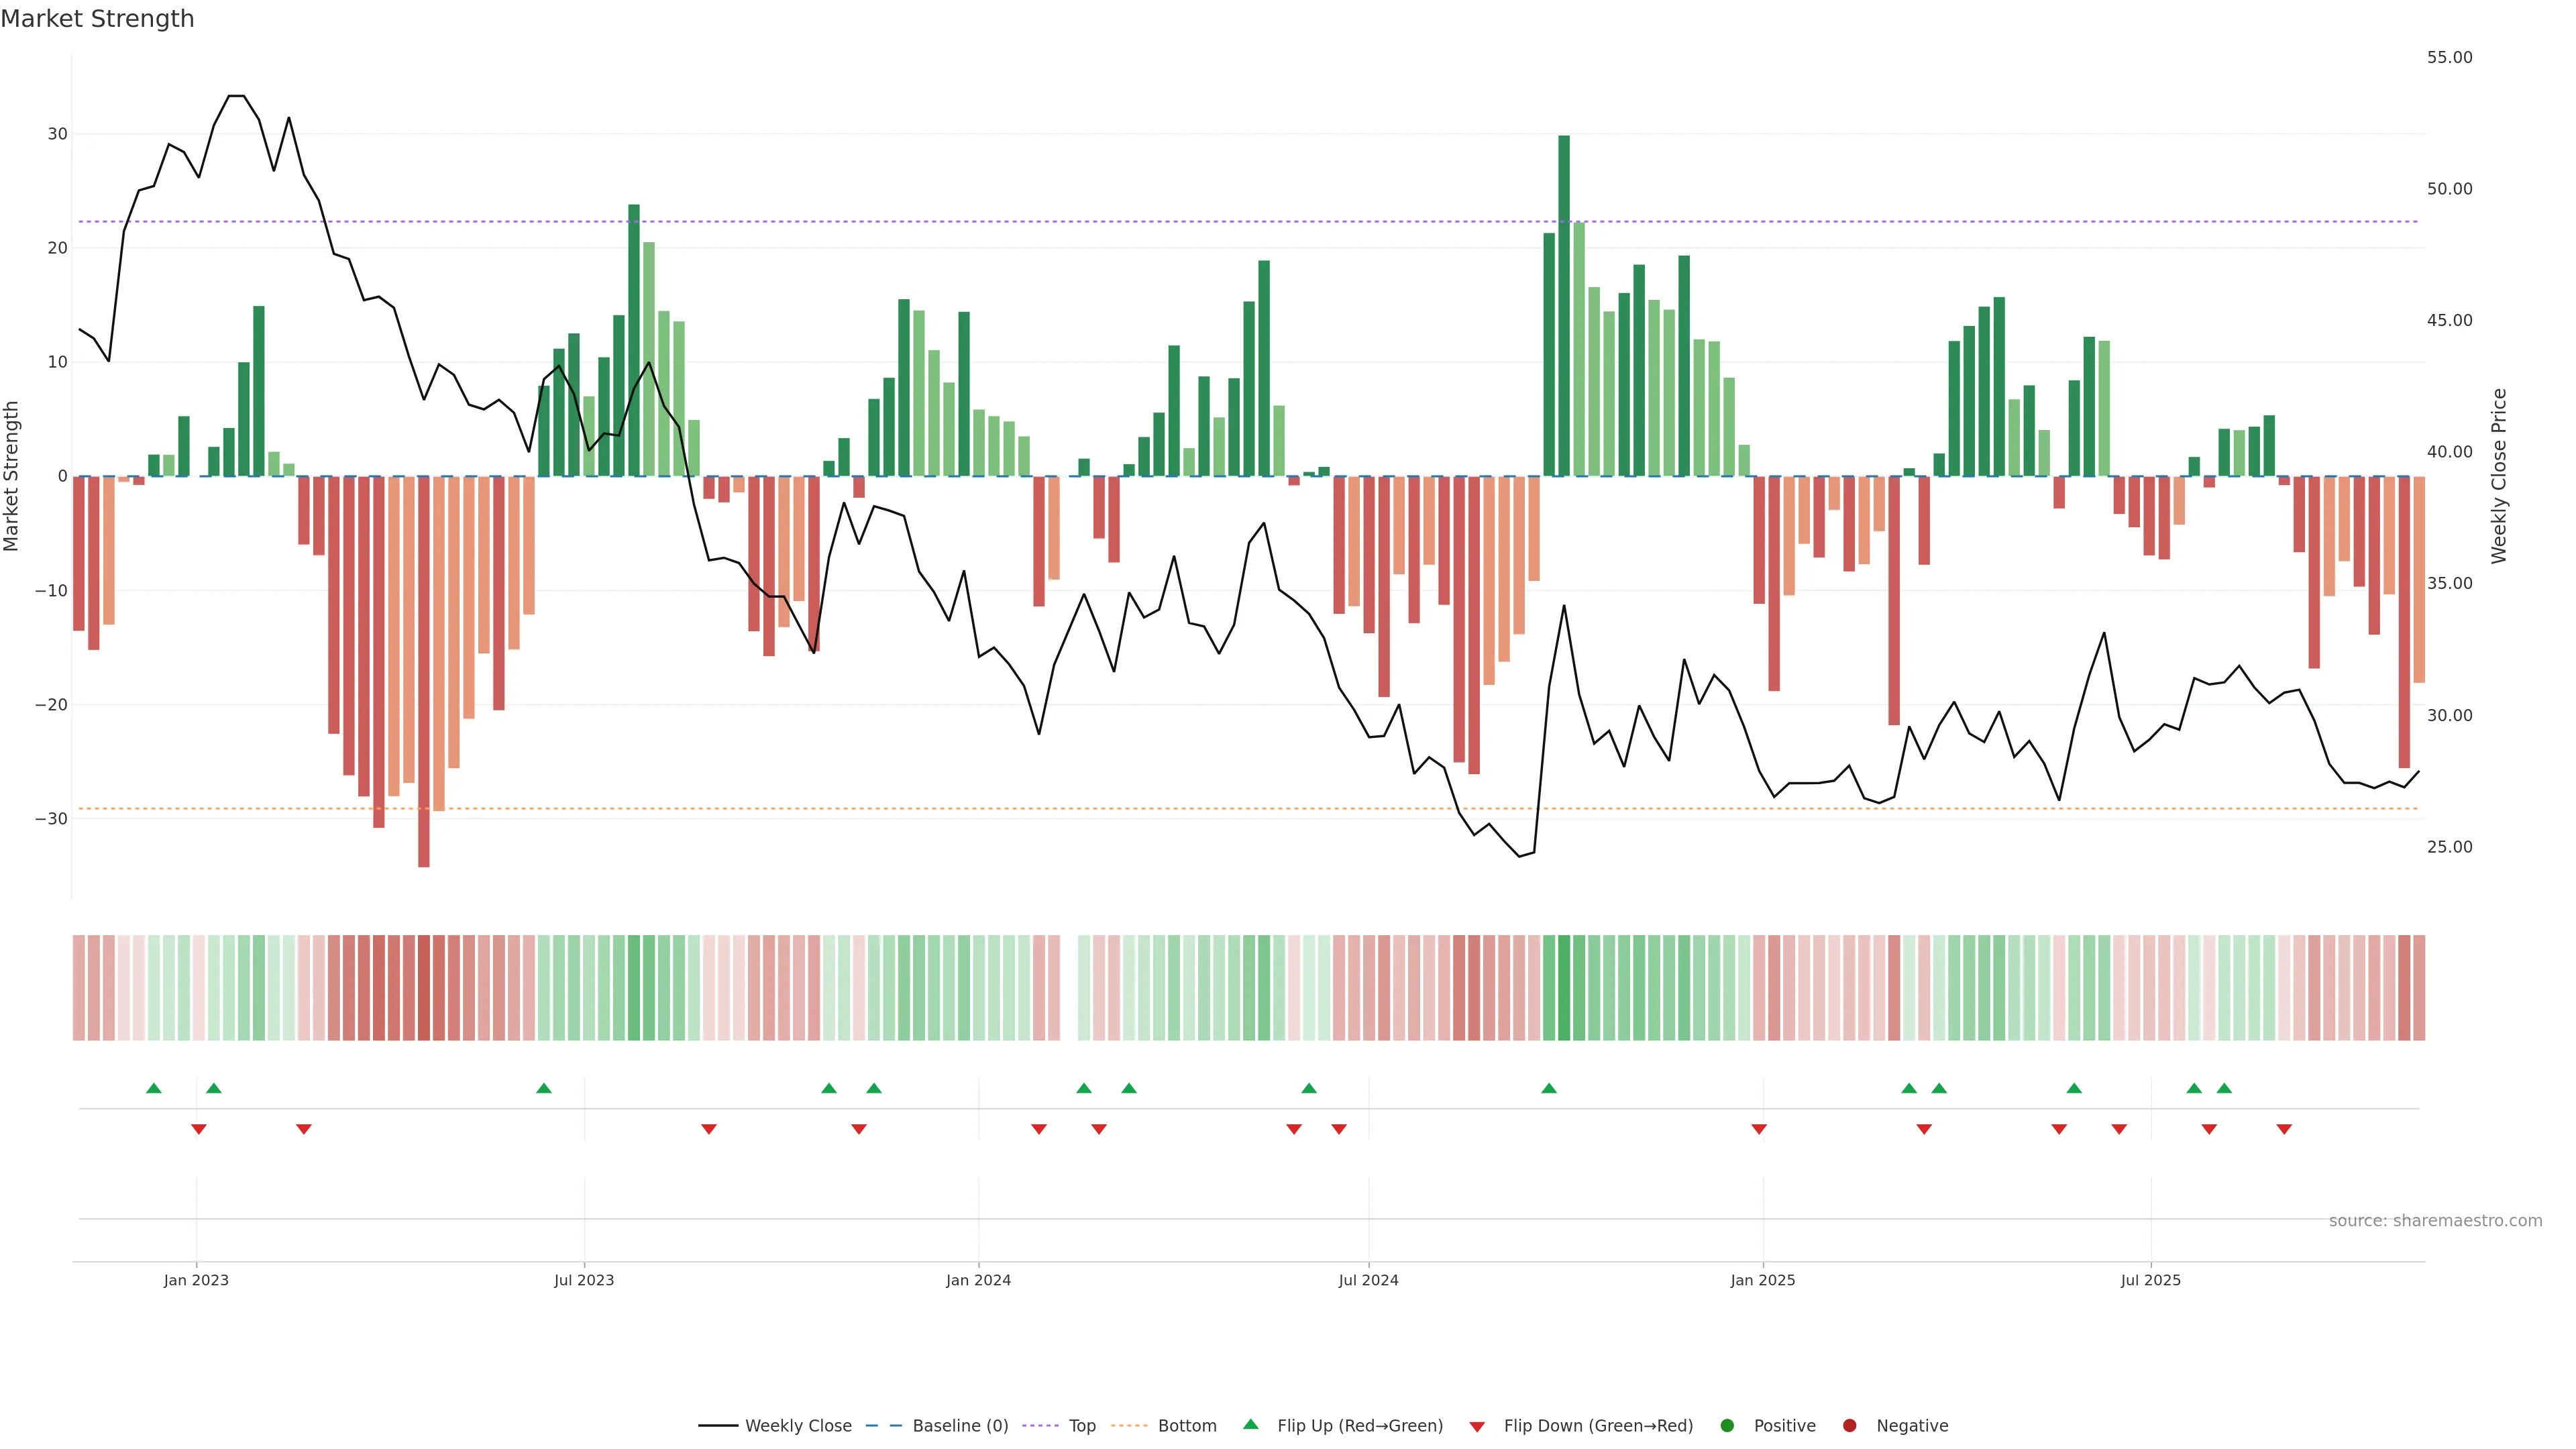The image size is (2576, 1449).
Task: Click the Weekly Close Price axis title
Action: (2499, 476)
